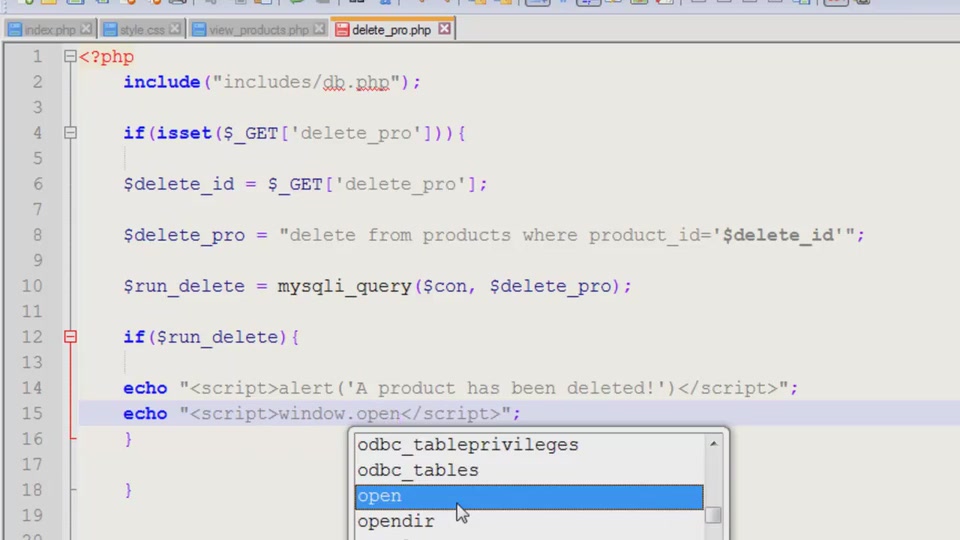
Task: Select the delete_pro.php tab
Action: pyautogui.click(x=391, y=29)
